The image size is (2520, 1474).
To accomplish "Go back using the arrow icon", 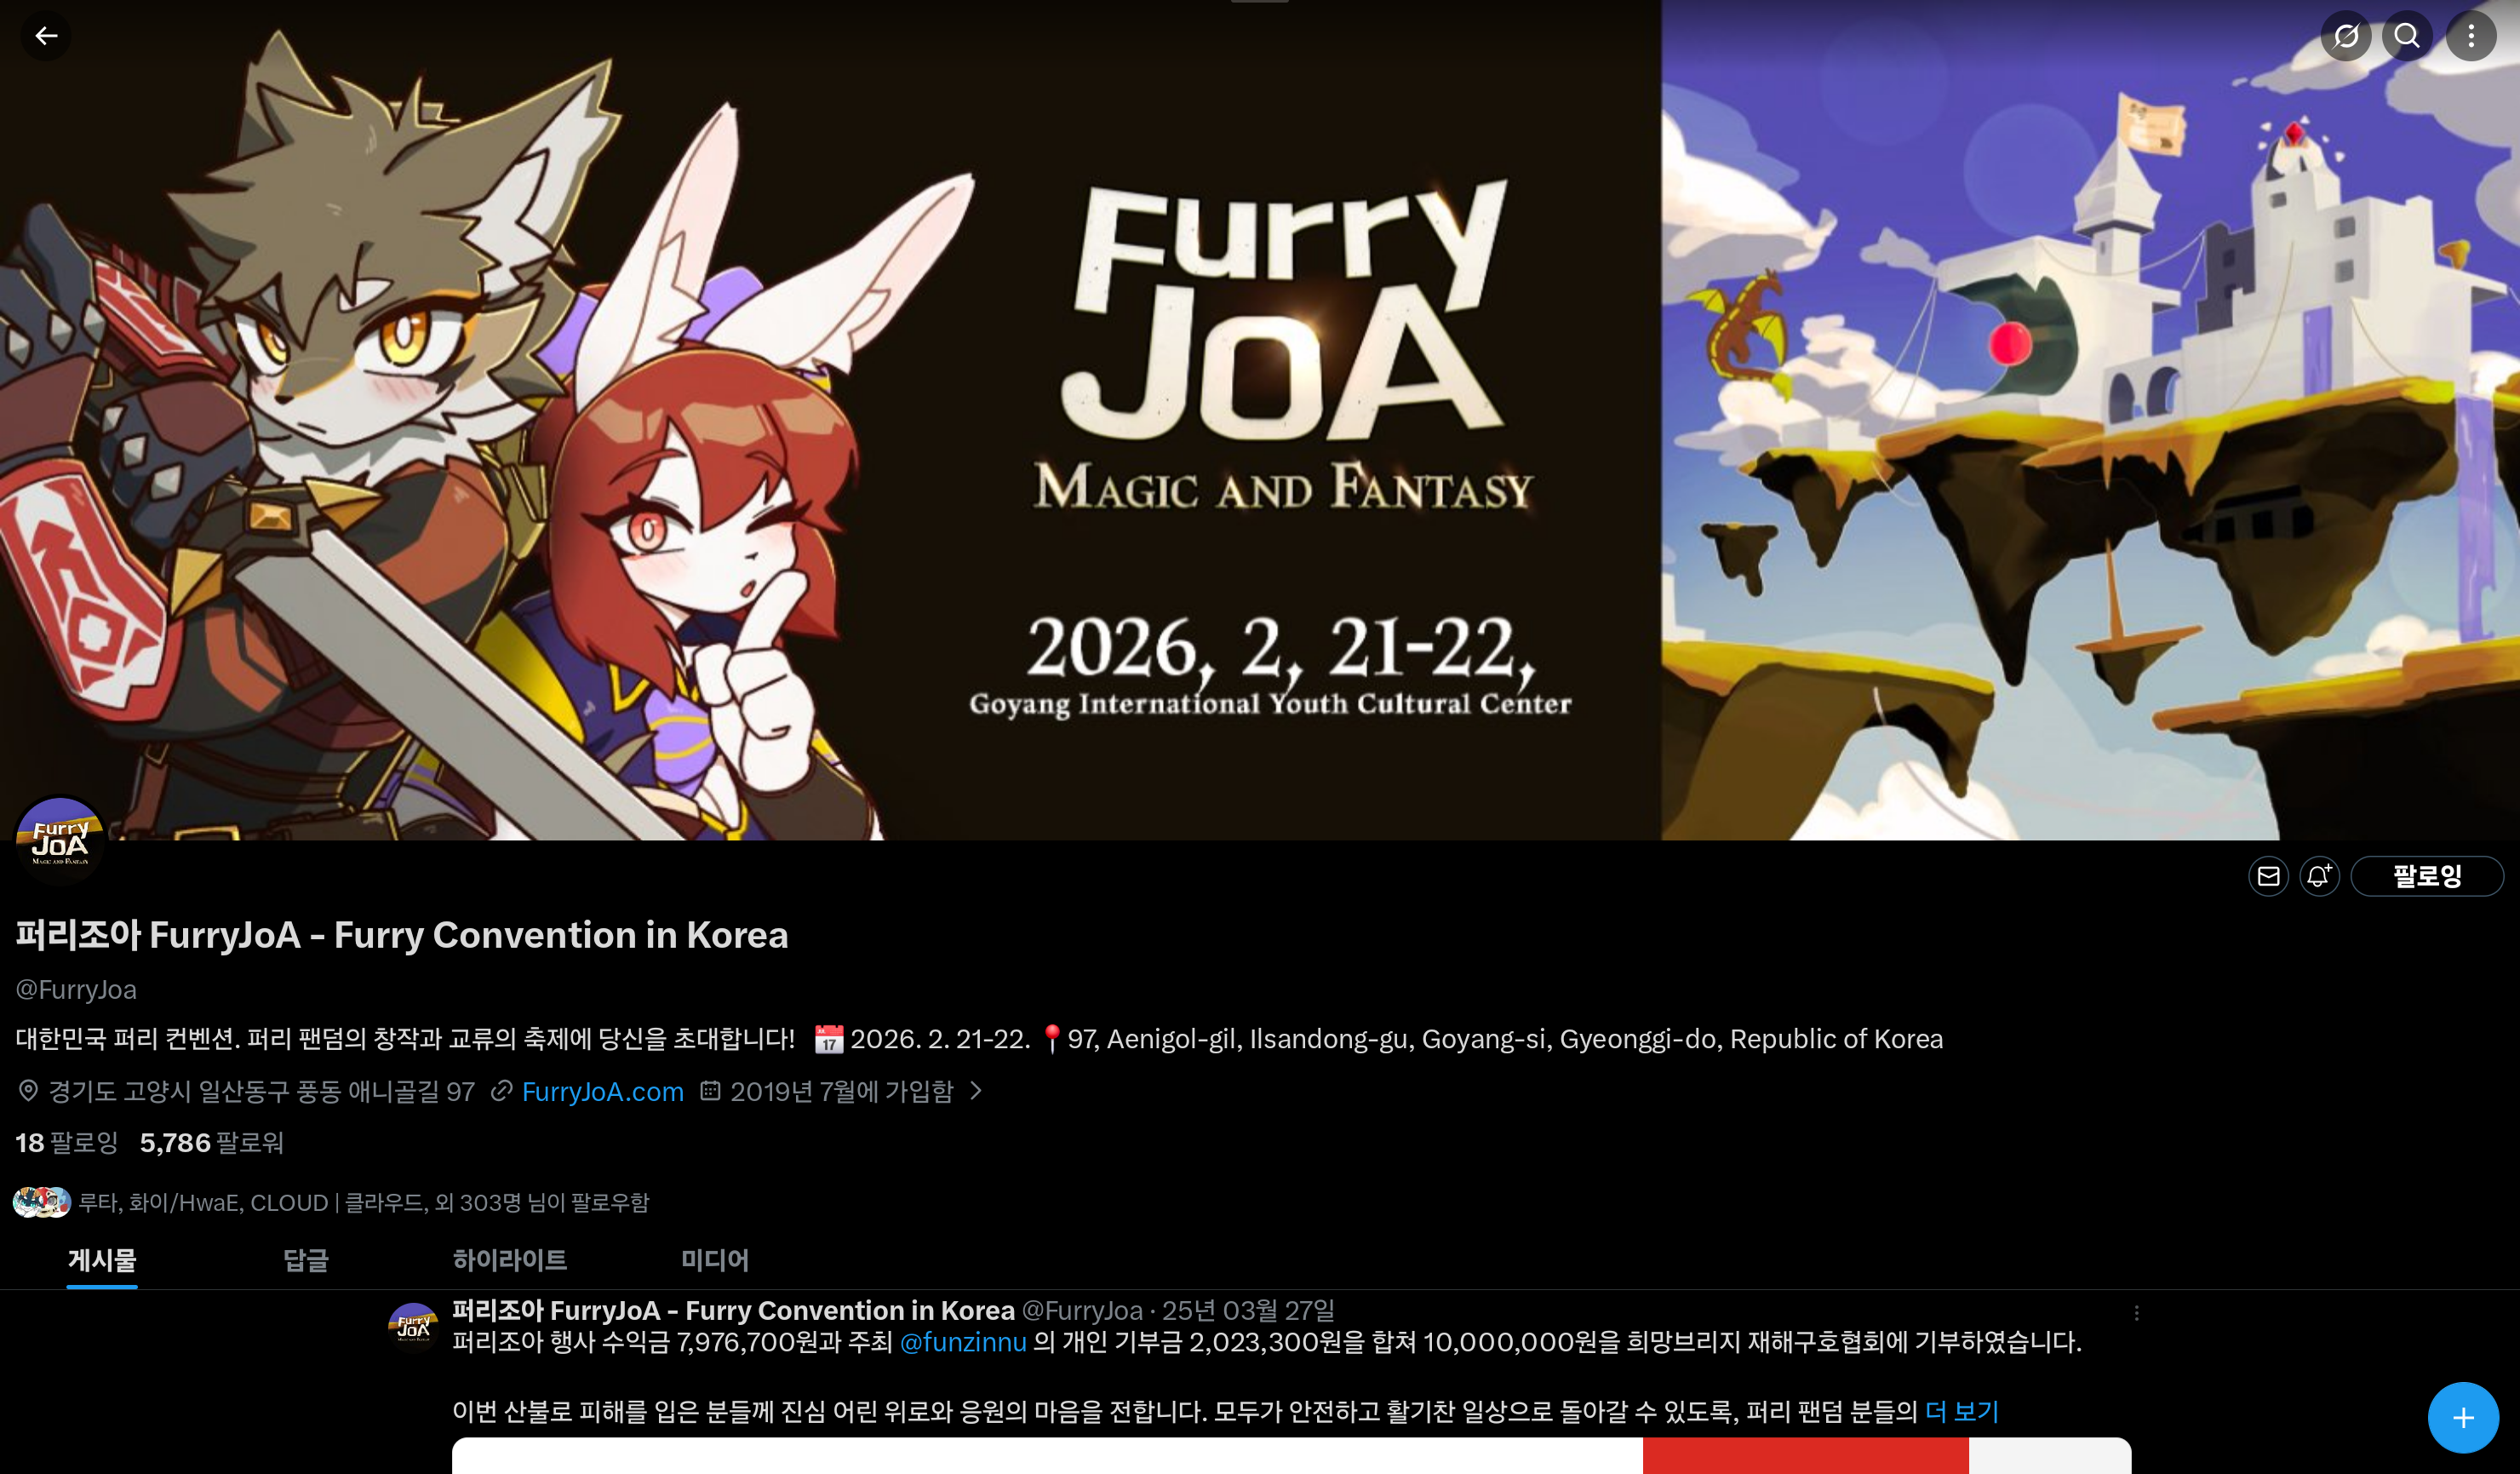I will tap(46, 36).
